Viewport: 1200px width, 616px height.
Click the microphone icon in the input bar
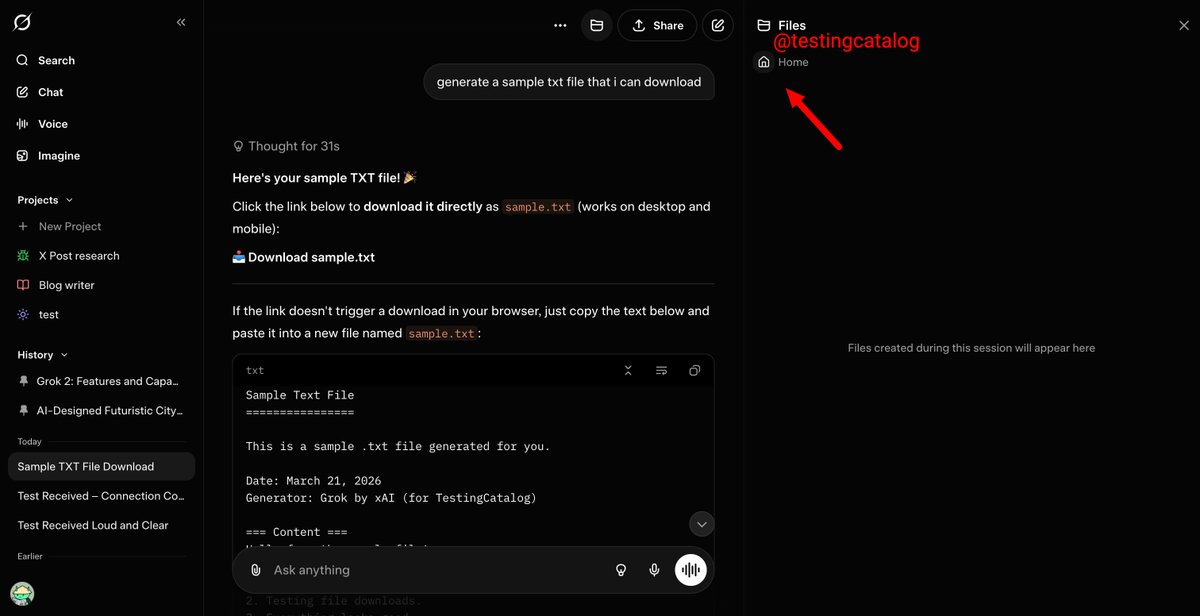654,569
